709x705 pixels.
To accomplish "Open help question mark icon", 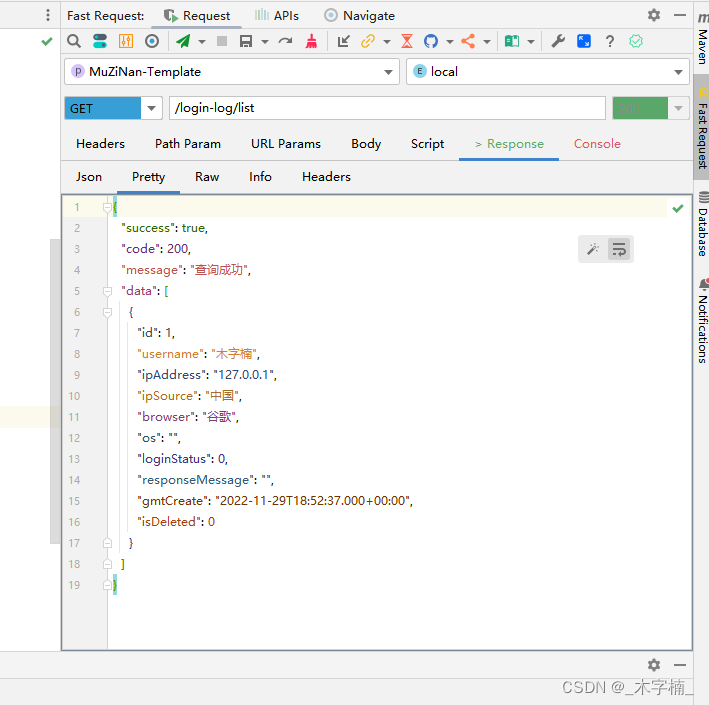I will 610,41.
